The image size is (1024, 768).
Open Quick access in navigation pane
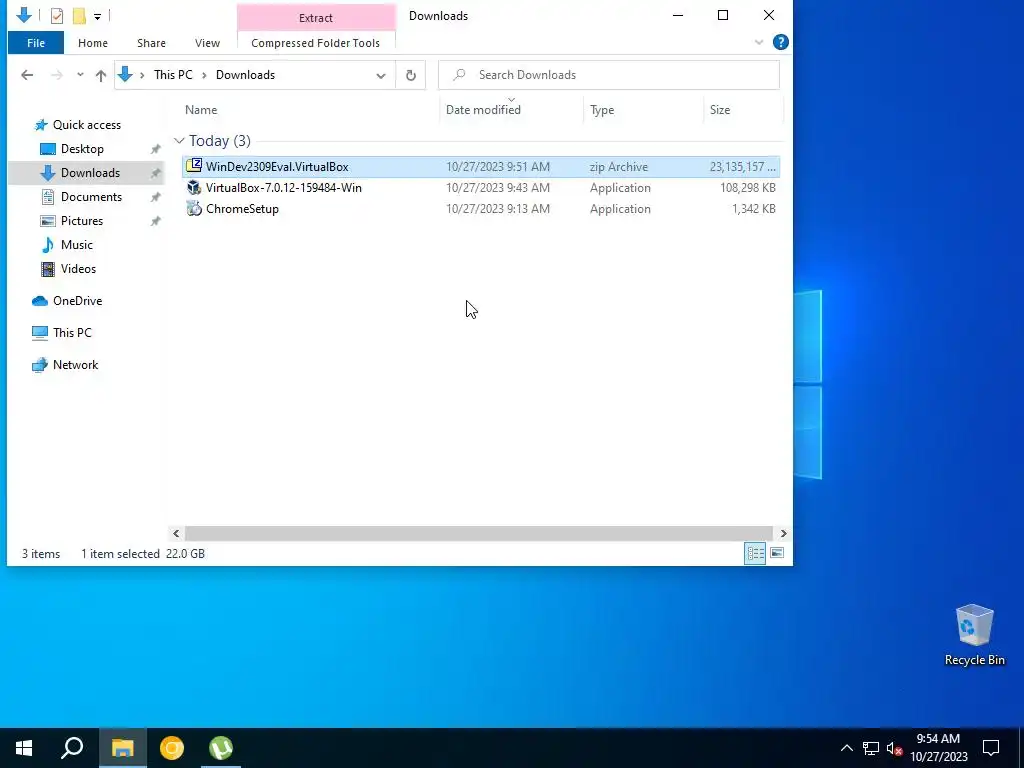click(86, 125)
